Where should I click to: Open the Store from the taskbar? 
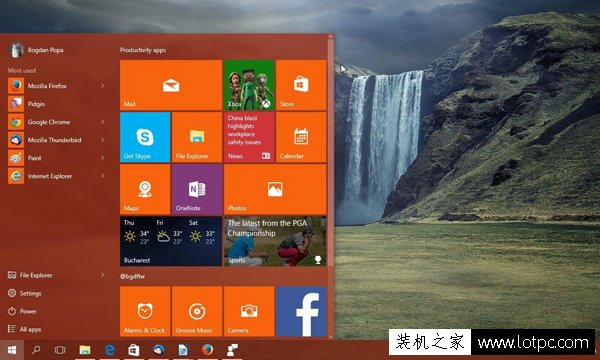click(134, 350)
